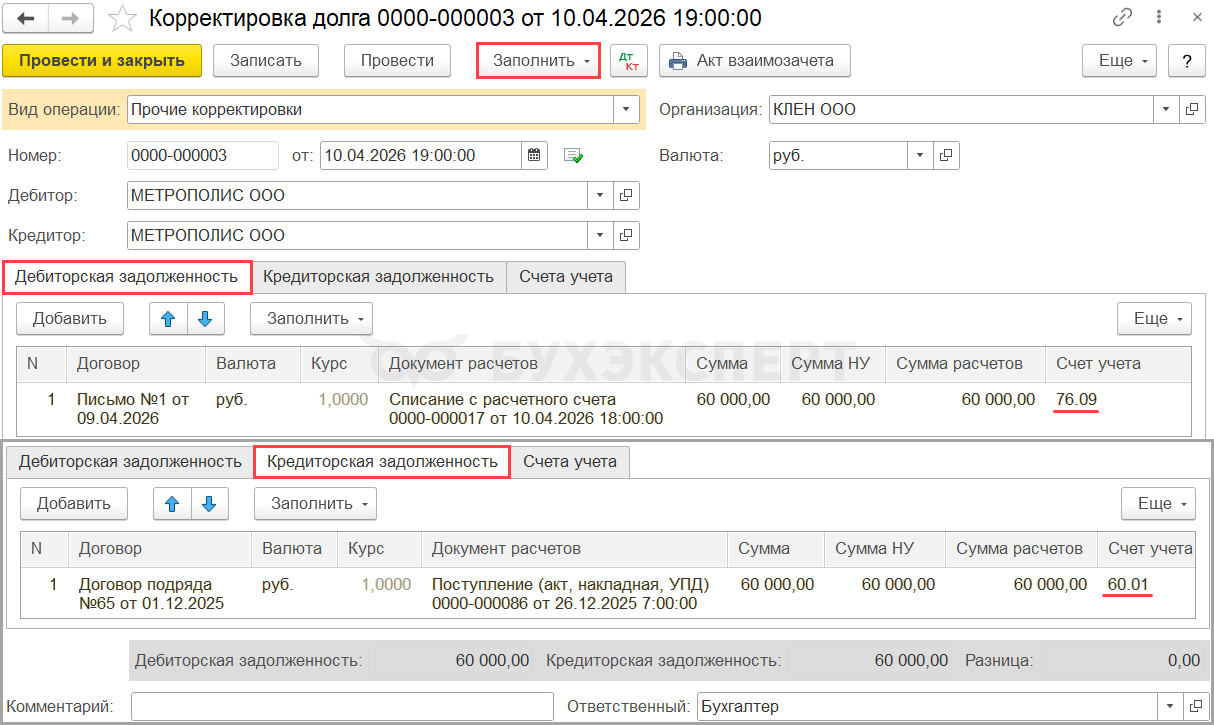Viewport: 1214px width, 725px height.
Task: Copy link to document icon
Action: pos(1122,19)
